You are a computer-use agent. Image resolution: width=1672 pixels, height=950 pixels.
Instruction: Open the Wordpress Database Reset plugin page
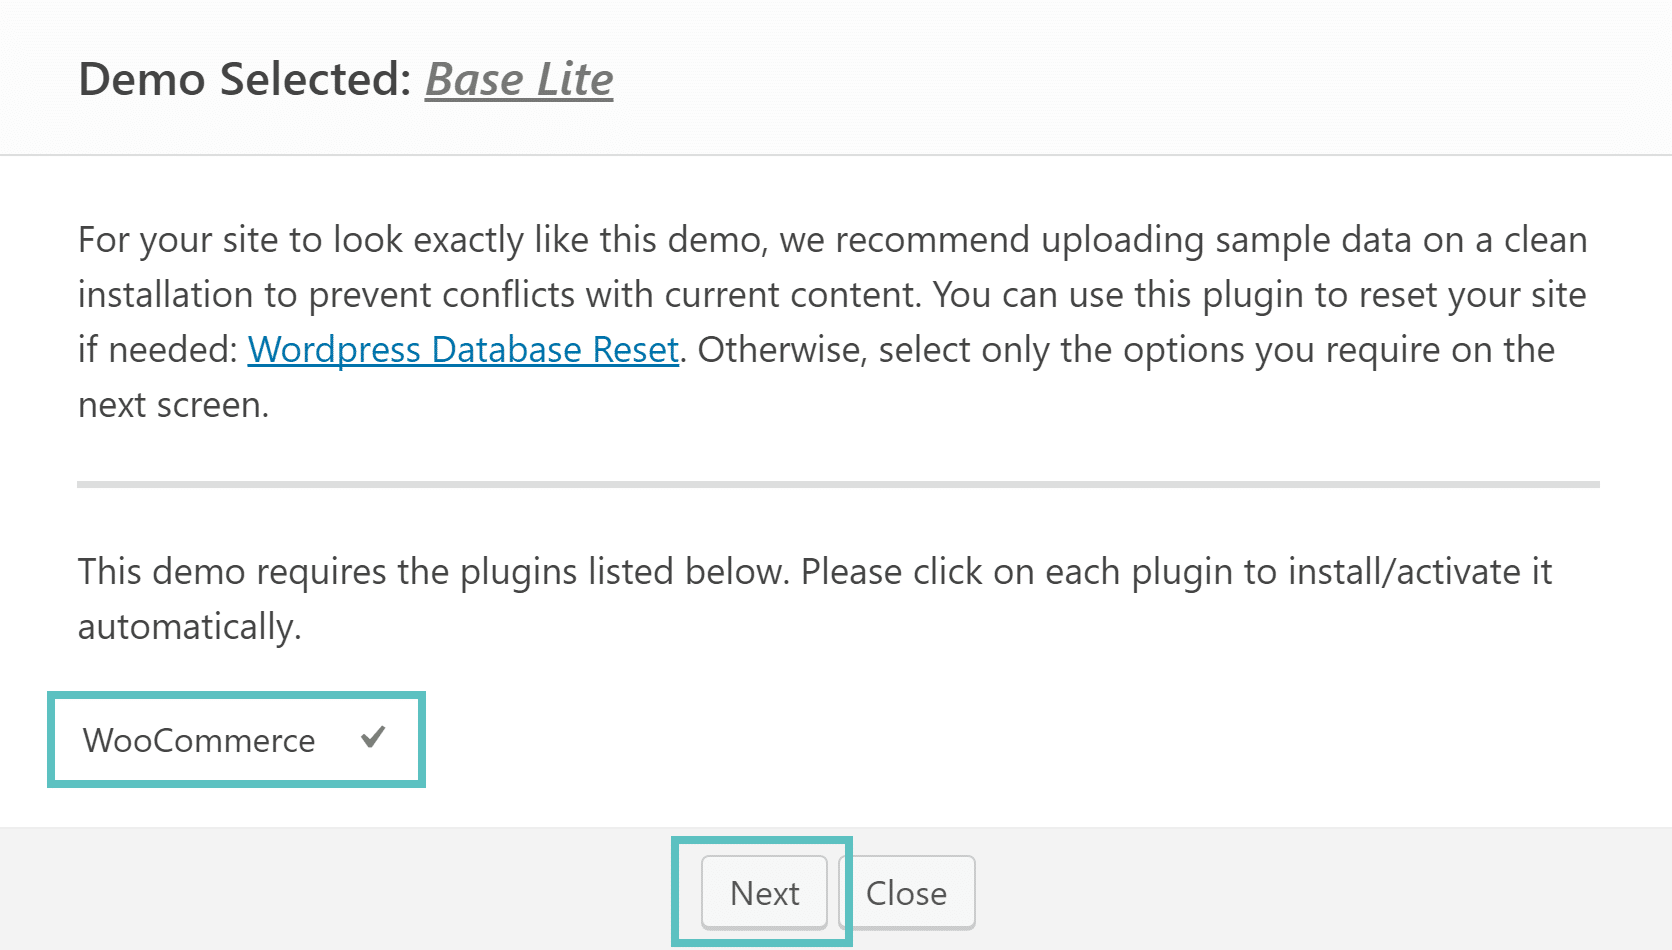pos(463,350)
